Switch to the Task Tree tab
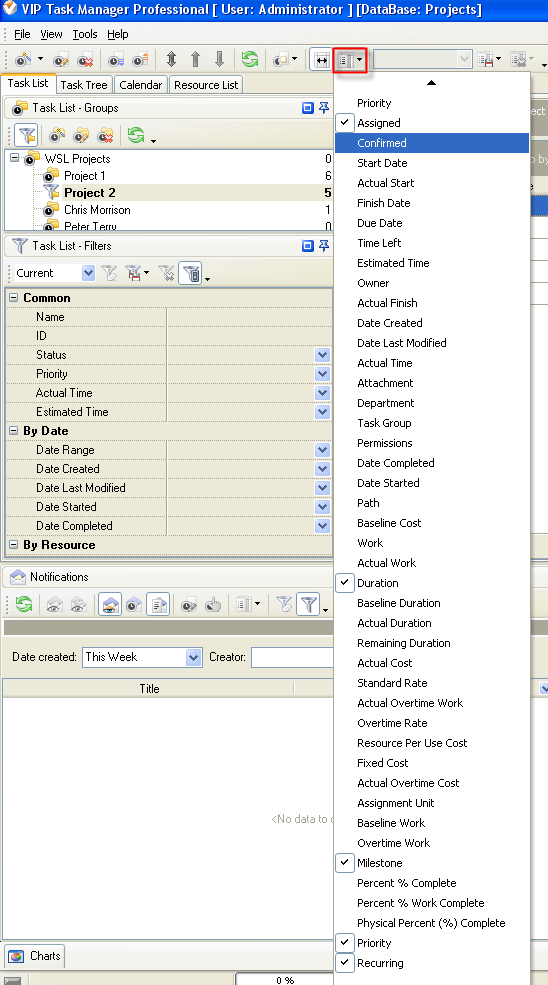Viewport: 548px width, 985px height. tap(84, 85)
